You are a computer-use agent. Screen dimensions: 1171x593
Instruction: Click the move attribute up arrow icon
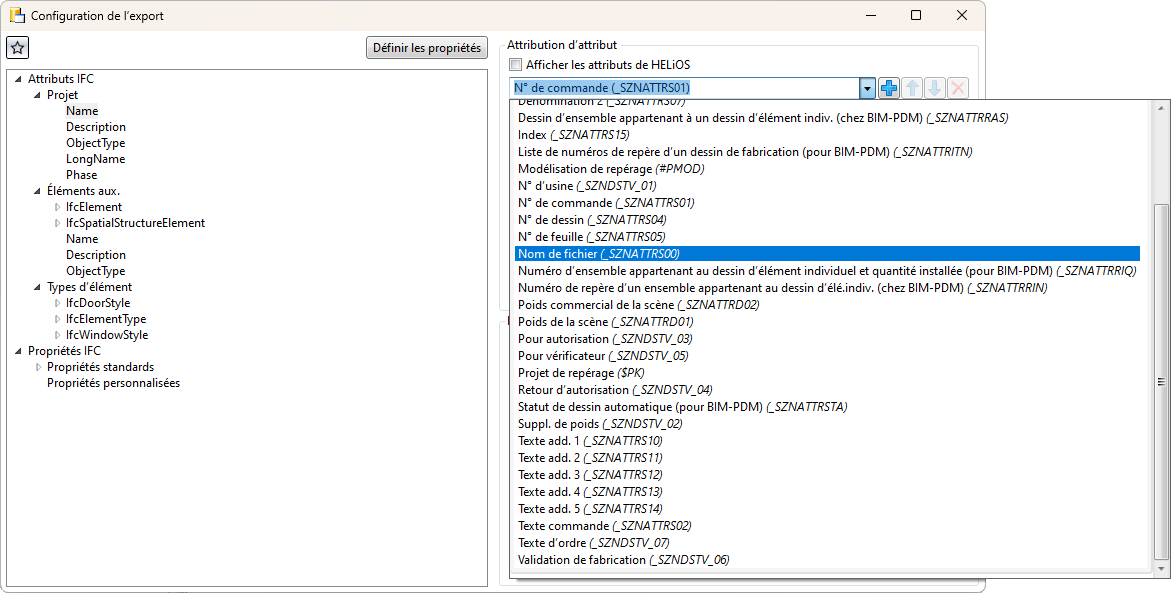click(912, 88)
